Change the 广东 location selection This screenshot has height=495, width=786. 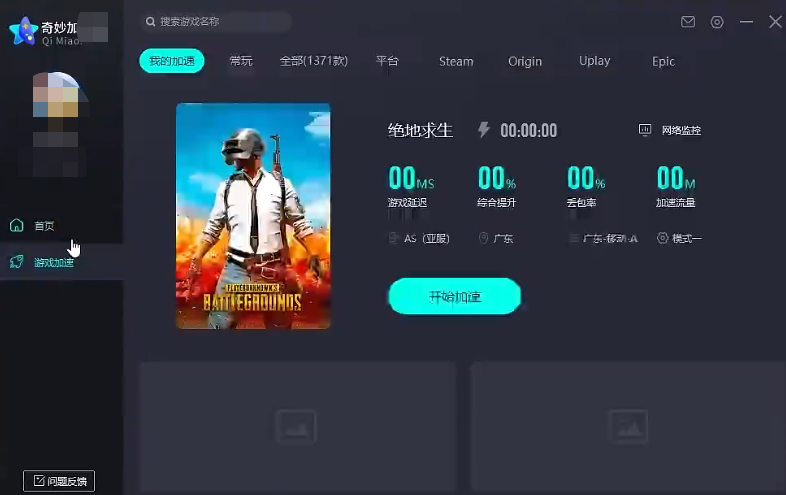point(503,238)
